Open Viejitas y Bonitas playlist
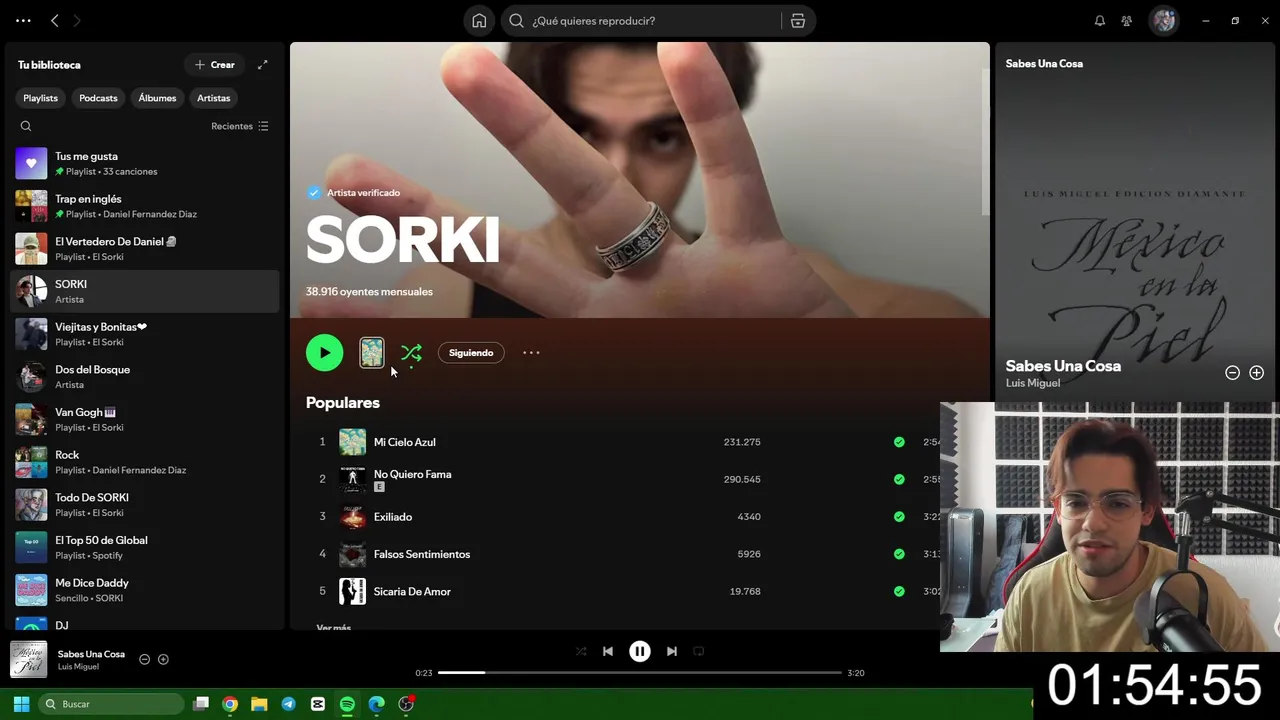Viewport: 1280px width, 720px height. [x=145, y=334]
